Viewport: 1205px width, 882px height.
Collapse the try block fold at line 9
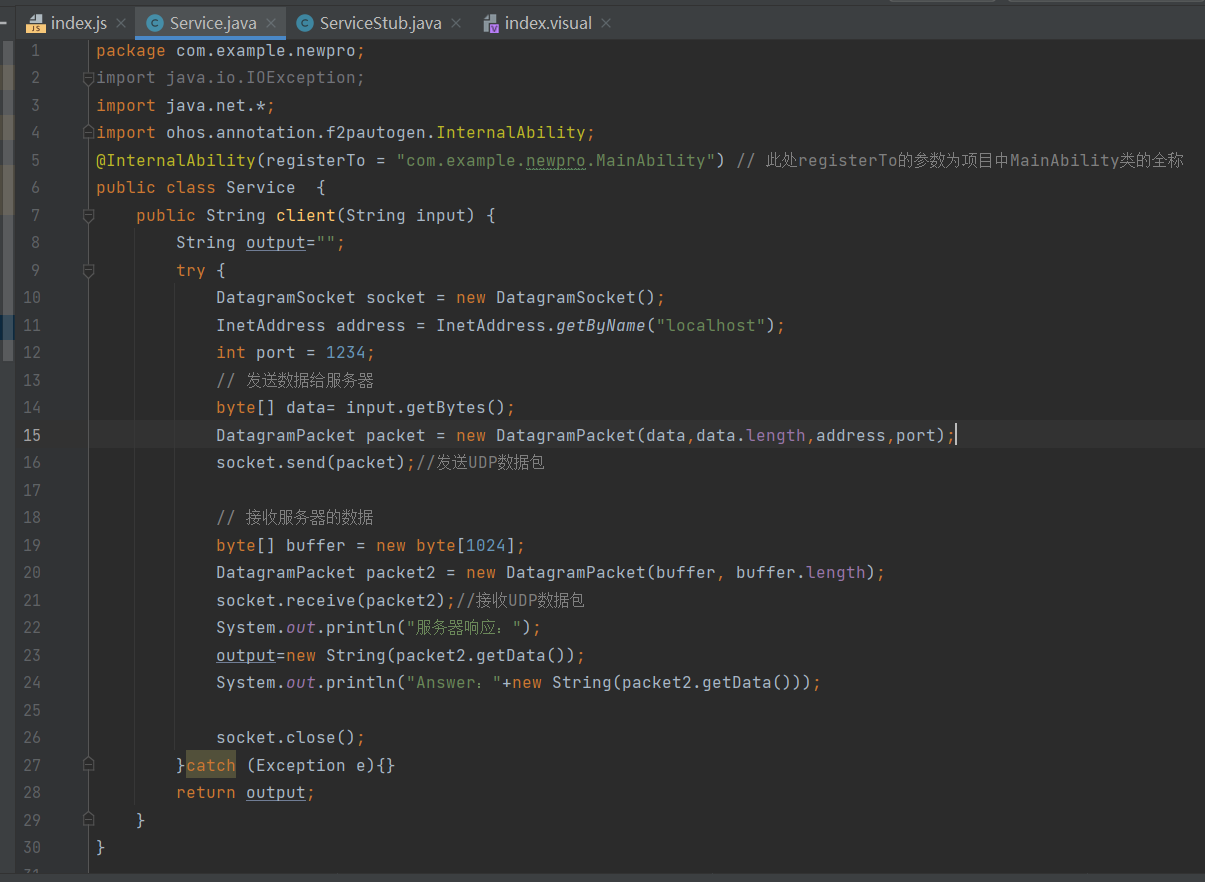tap(88, 270)
